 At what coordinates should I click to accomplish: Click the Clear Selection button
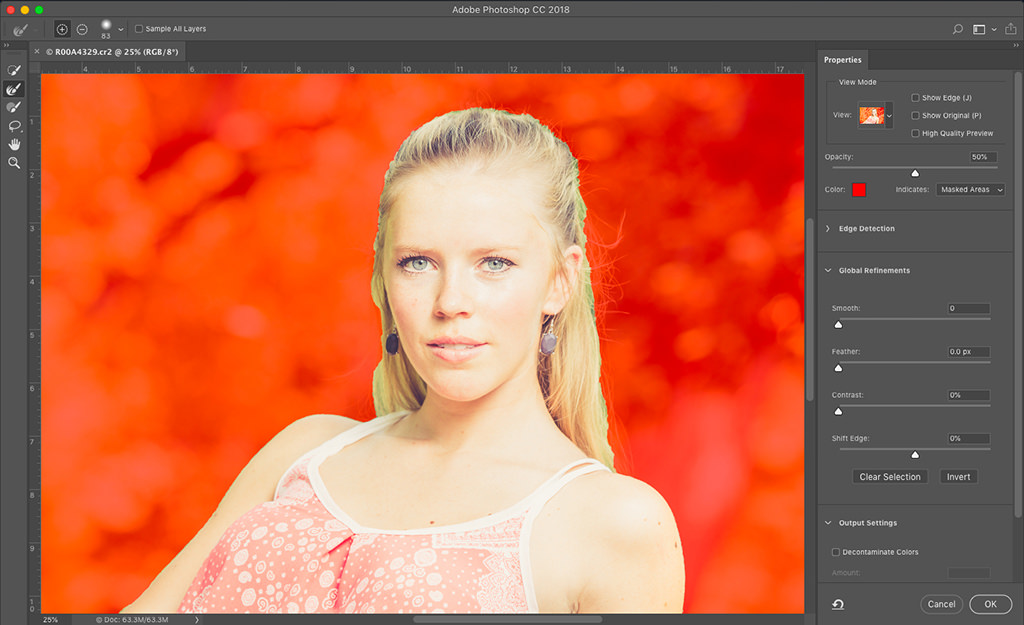pos(889,477)
